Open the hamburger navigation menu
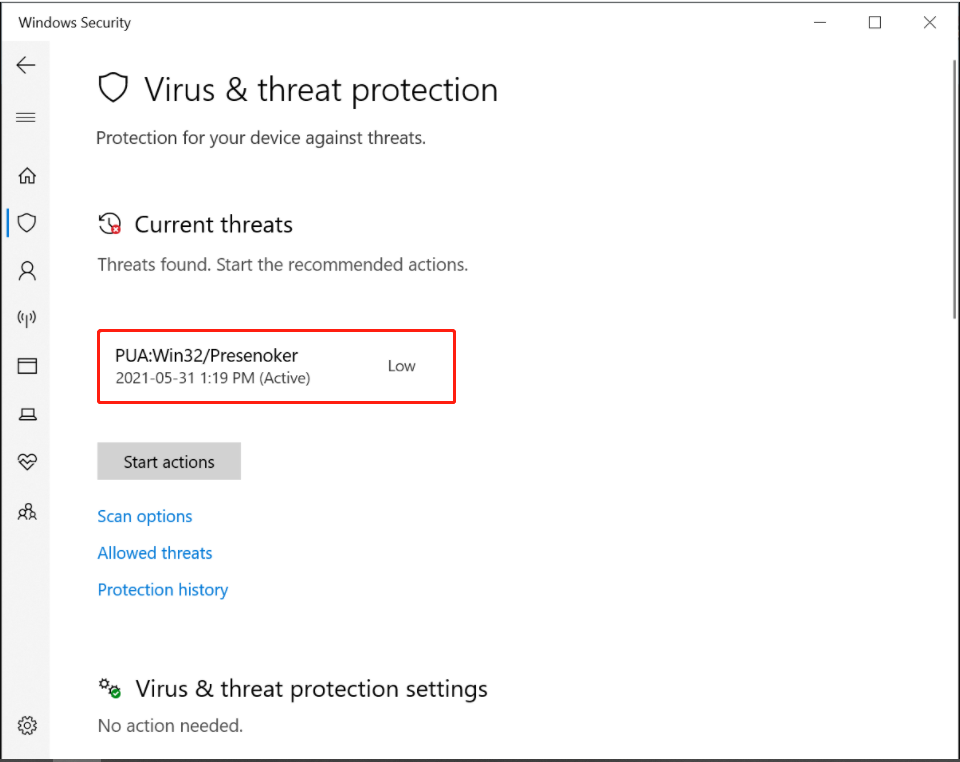 26,117
